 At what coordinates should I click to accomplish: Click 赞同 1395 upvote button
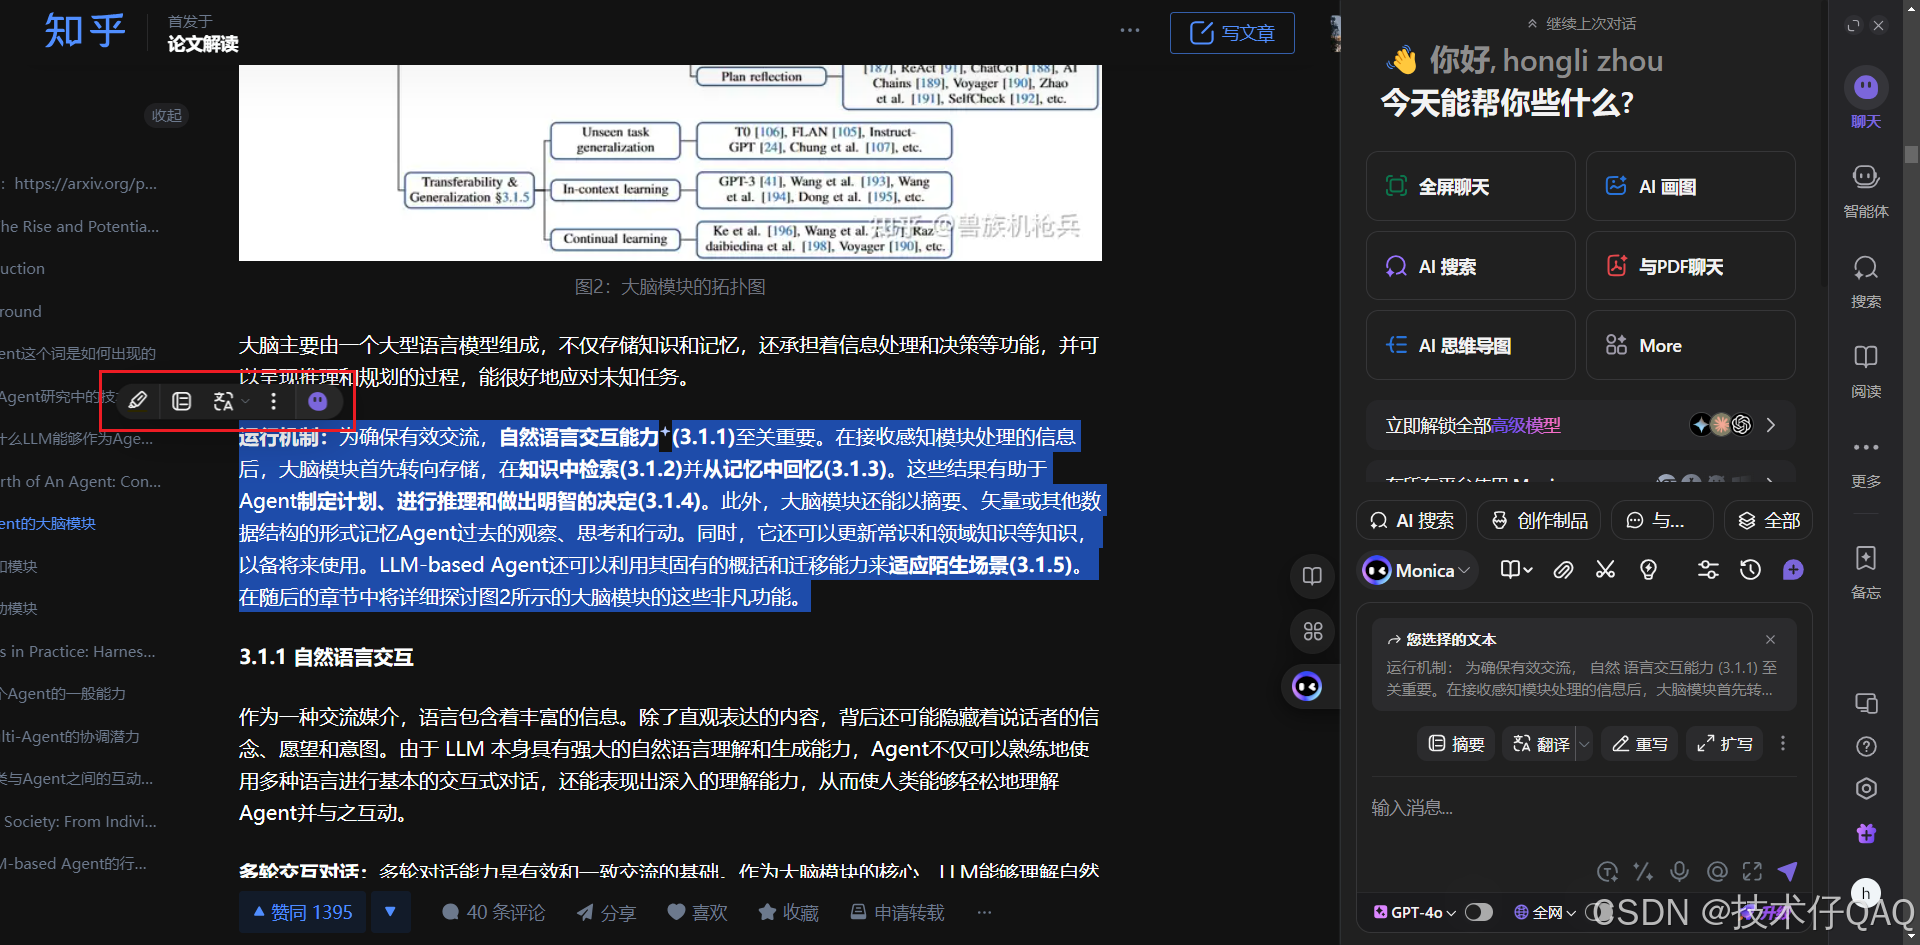(303, 912)
